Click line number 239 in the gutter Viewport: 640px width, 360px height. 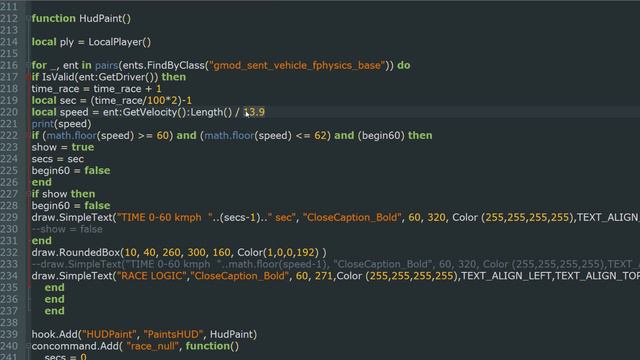click(9, 334)
